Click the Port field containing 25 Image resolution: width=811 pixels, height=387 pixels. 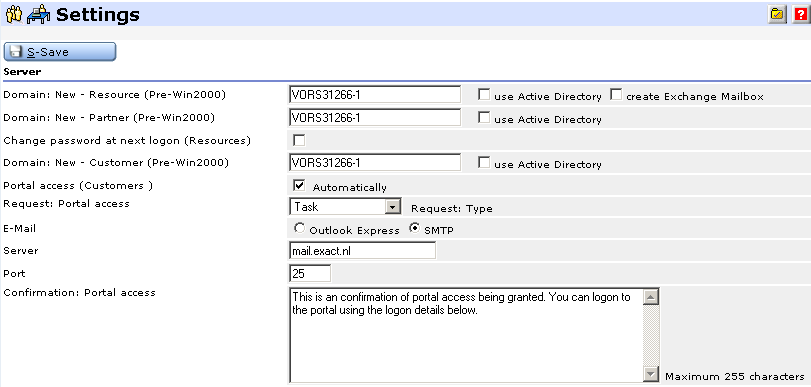[310, 273]
